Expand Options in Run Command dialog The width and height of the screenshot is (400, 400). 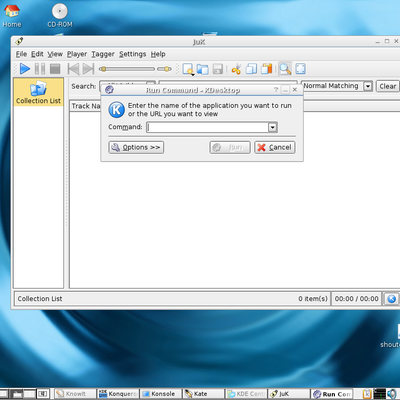point(136,147)
